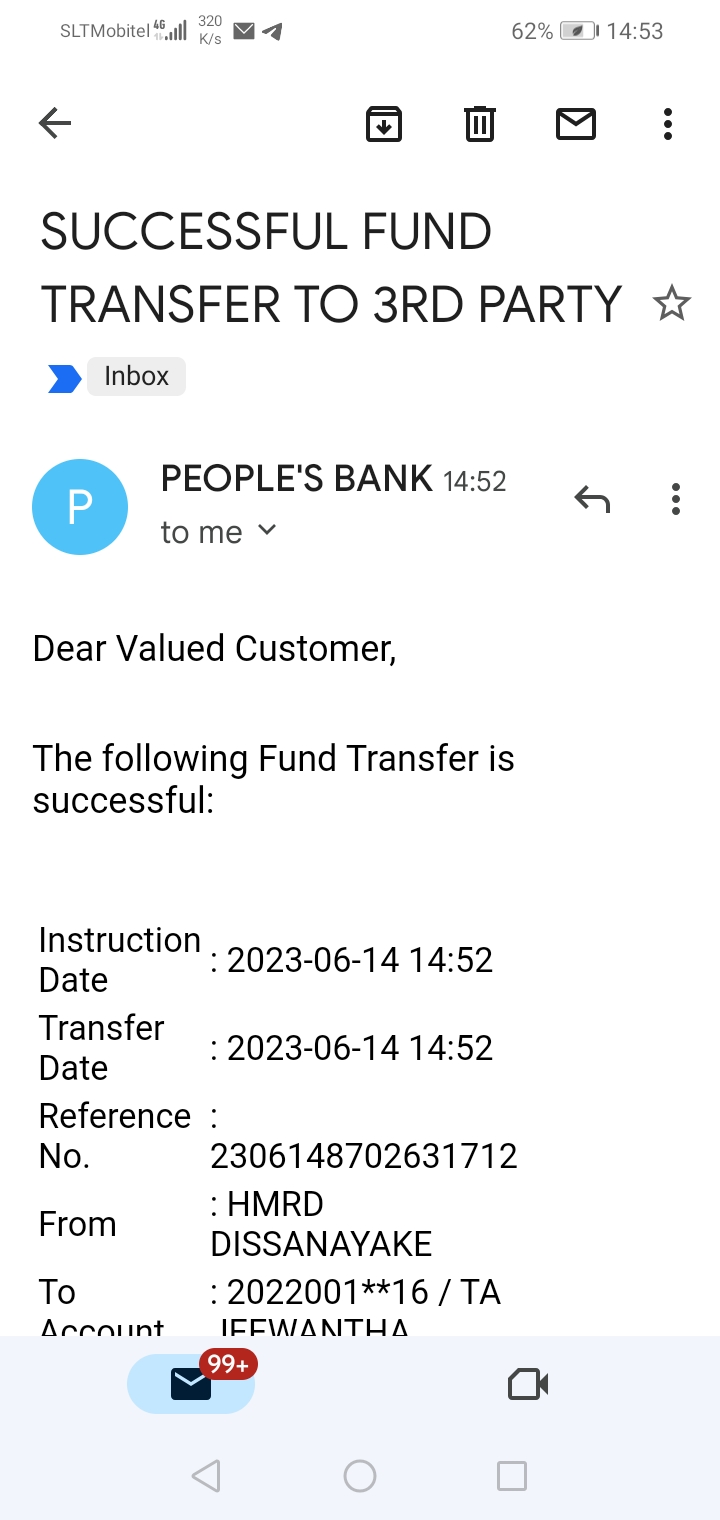The width and height of the screenshot is (720, 1520).
Task: Reply to the People's Bank email
Action: click(592, 498)
